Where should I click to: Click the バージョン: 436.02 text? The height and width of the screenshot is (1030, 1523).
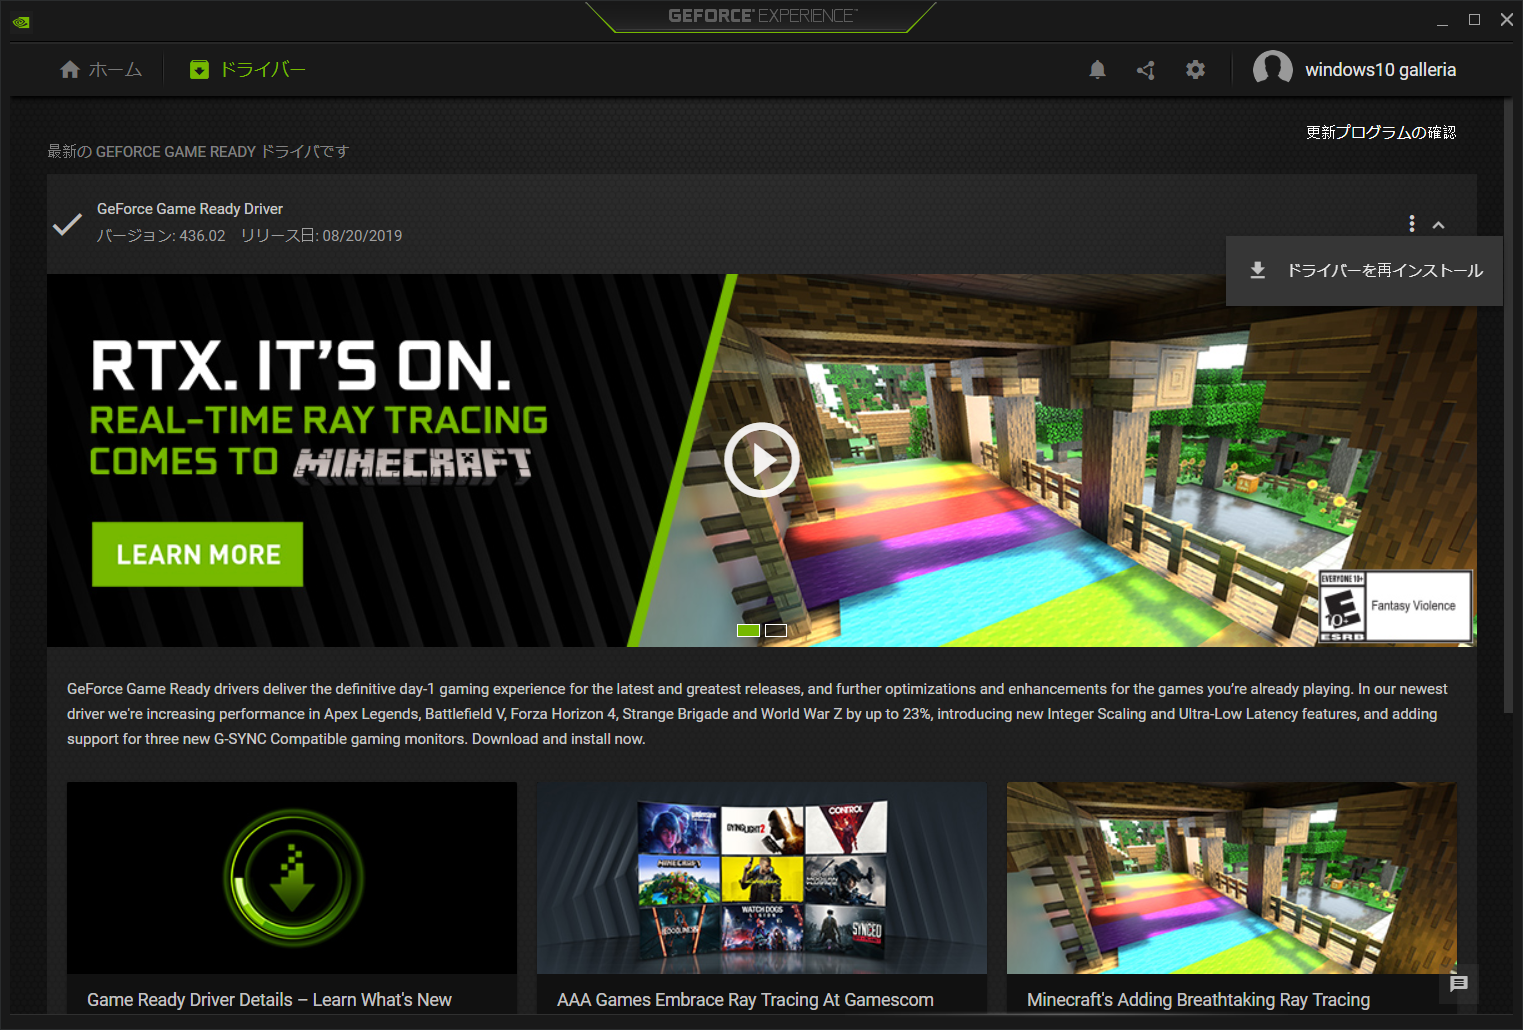161,236
